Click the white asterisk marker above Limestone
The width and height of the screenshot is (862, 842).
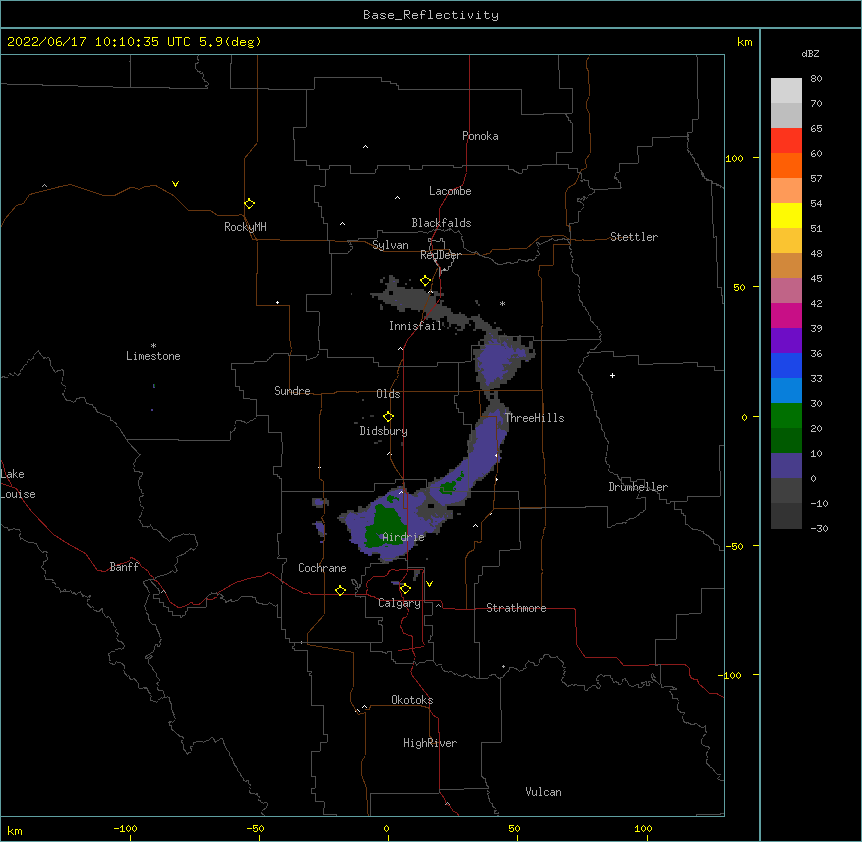pos(153,346)
